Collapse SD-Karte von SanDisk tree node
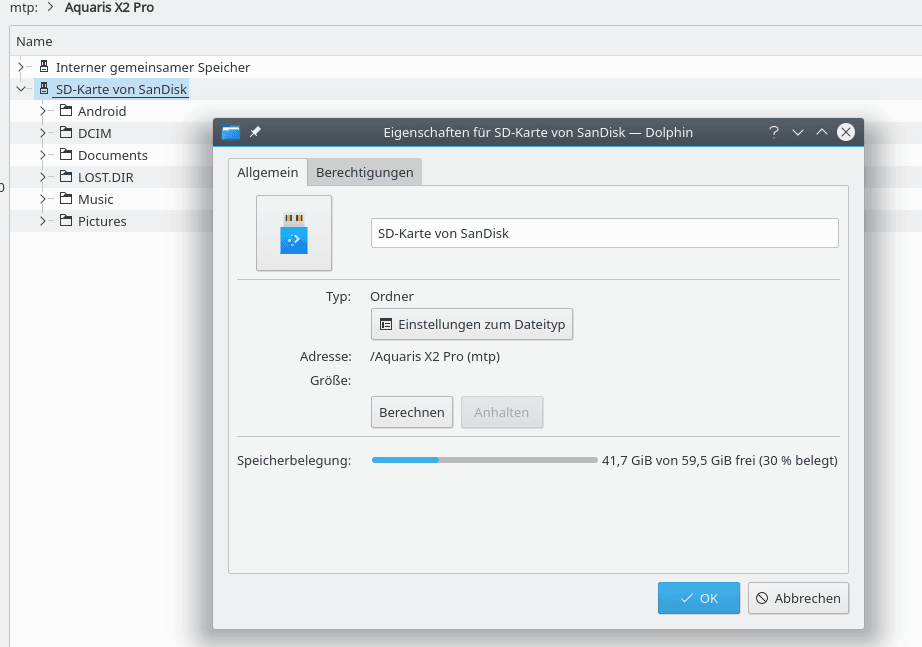Viewport: 922px width, 647px height. pyautogui.click(x=21, y=89)
